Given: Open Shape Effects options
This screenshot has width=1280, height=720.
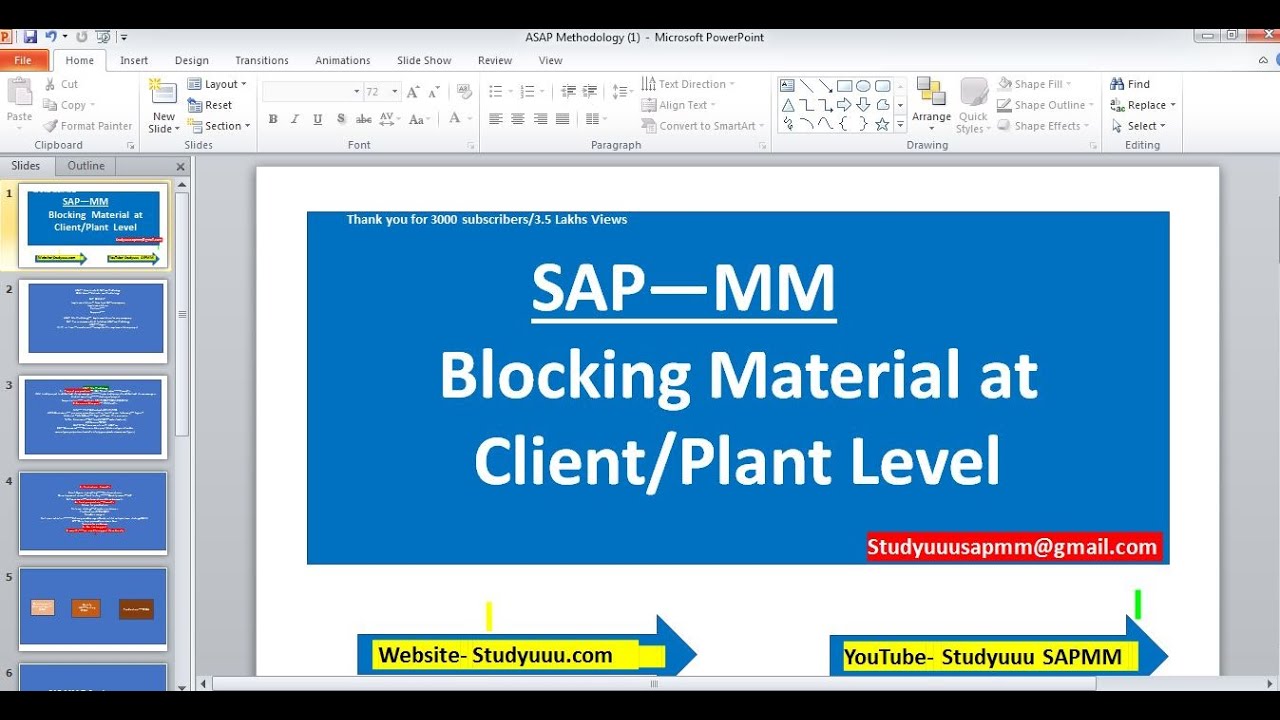Looking at the screenshot, I should (1045, 126).
